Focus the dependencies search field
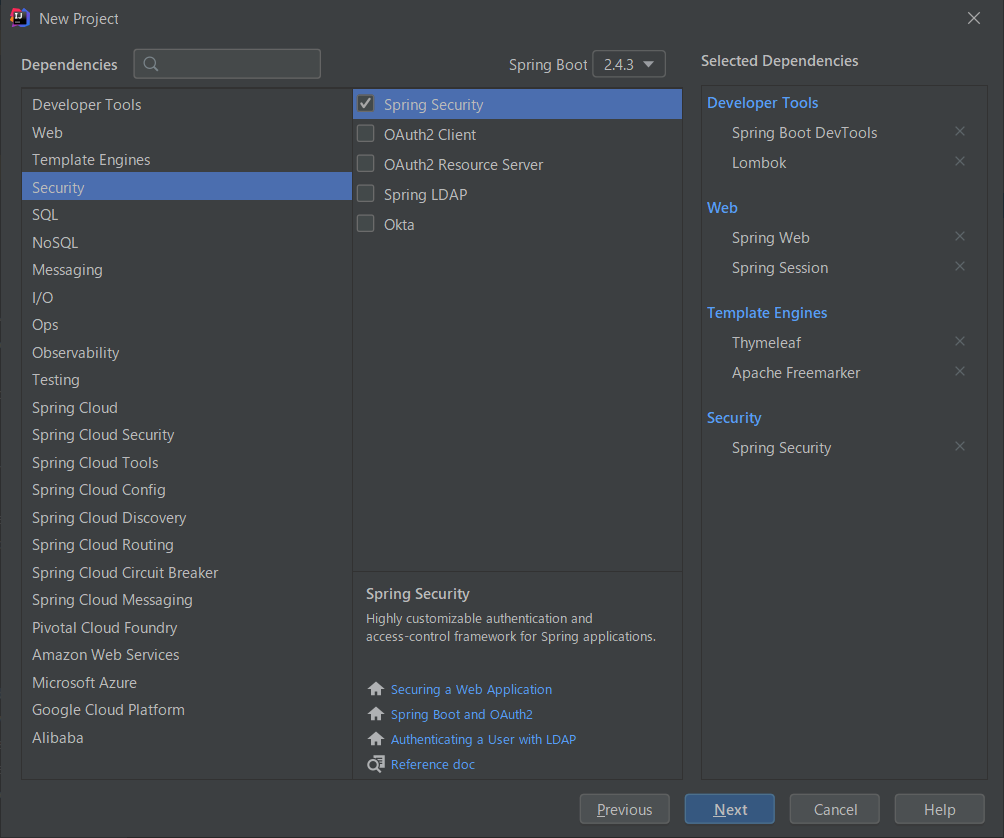The image size is (1004, 838). coord(227,64)
